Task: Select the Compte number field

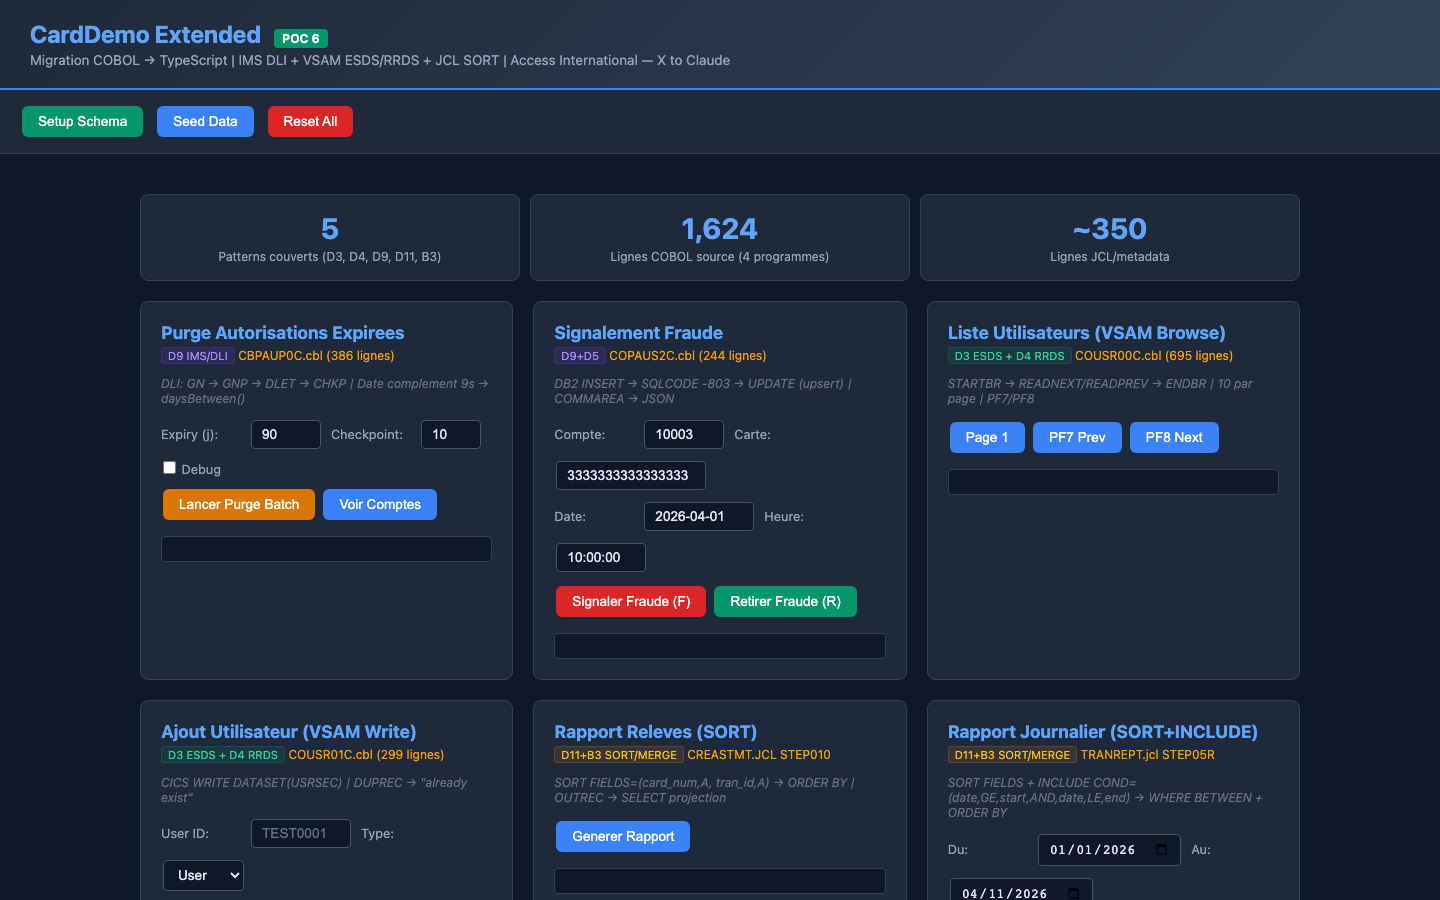Action: pyautogui.click(x=683, y=434)
